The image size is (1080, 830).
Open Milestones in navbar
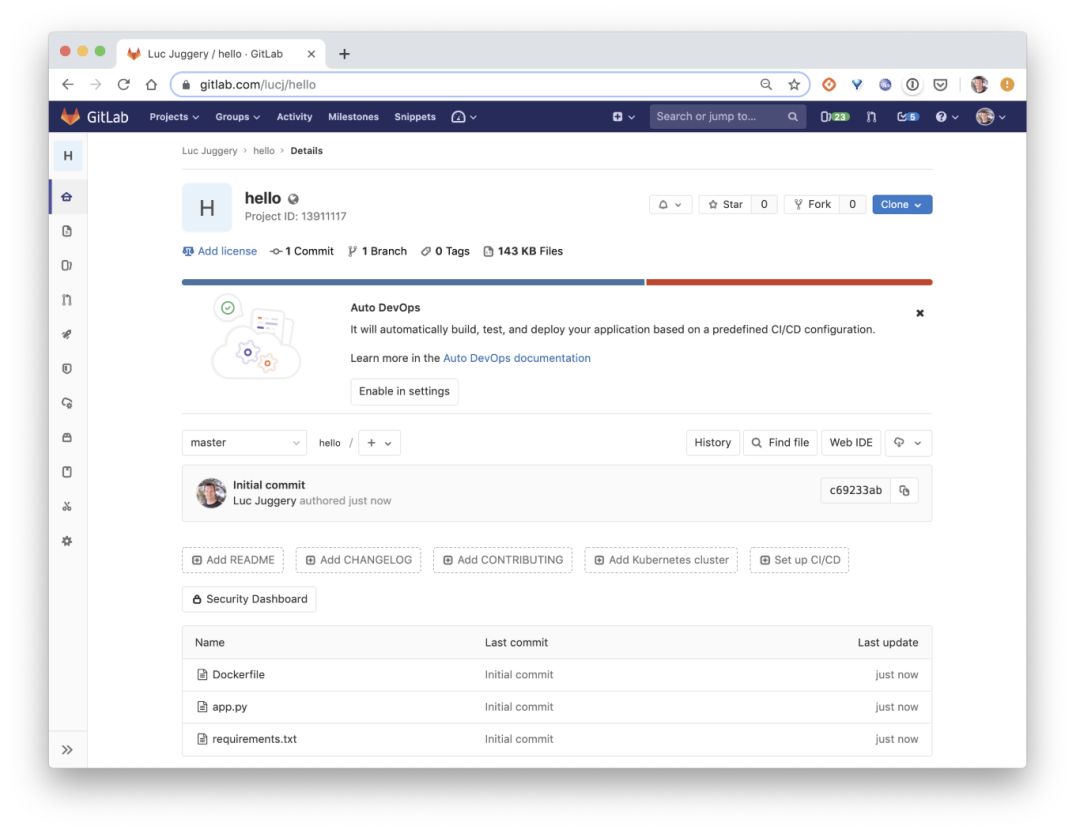coord(353,116)
